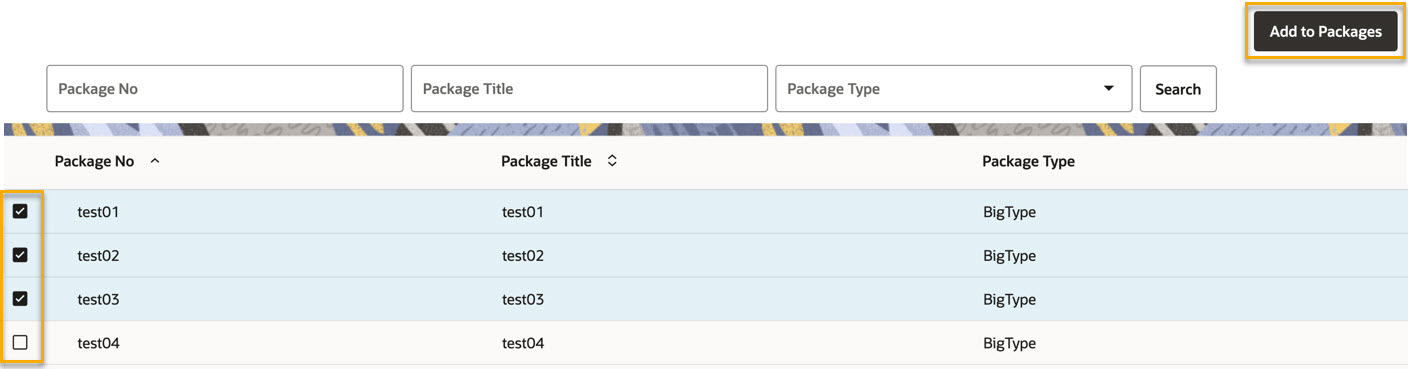1408x369 pixels.
Task: Focus the Package Title search field
Action: (x=589, y=89)
